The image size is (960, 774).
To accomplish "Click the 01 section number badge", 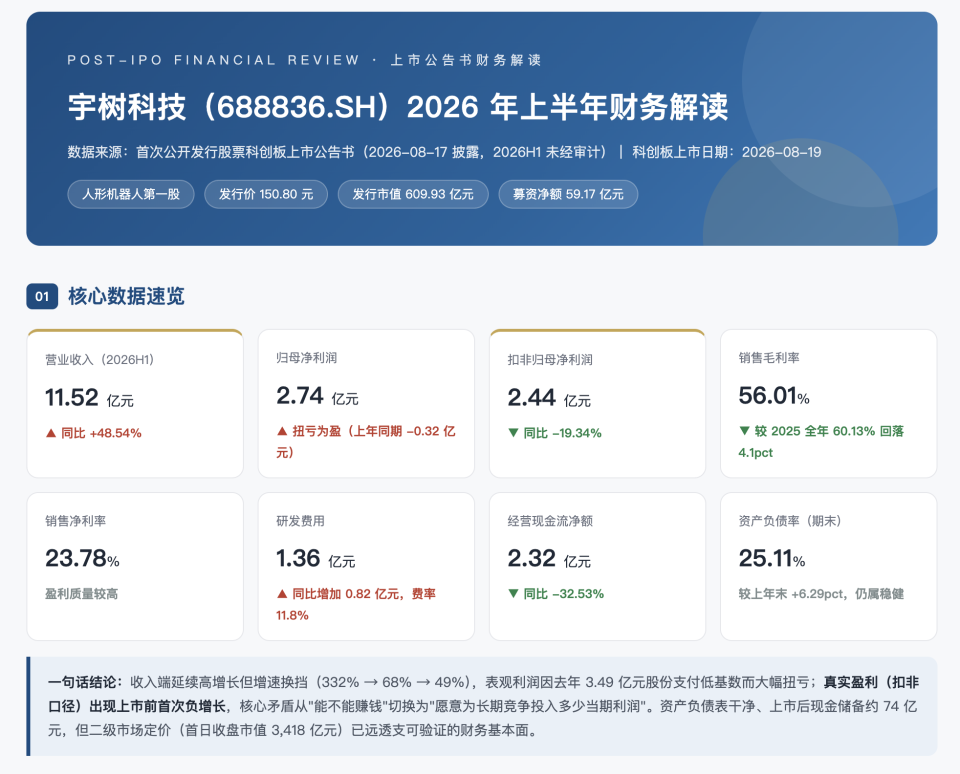I will click(42, 296).
